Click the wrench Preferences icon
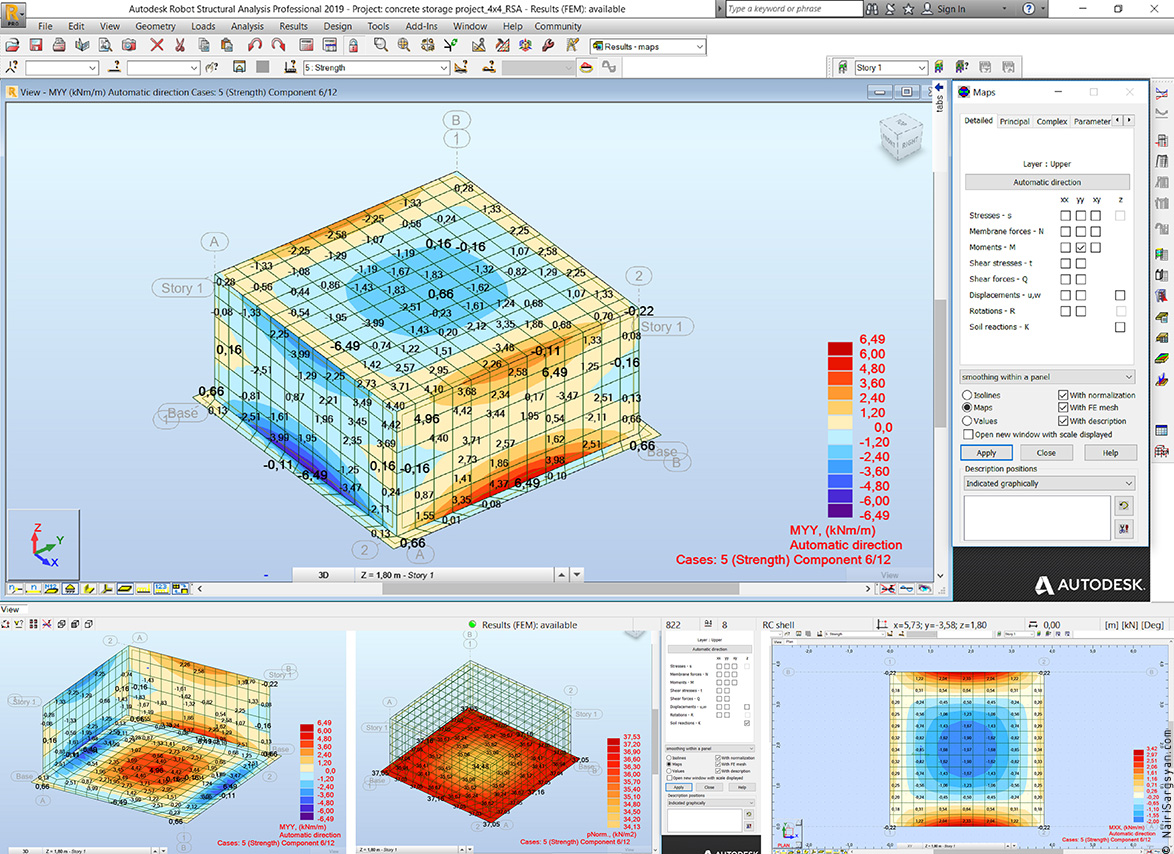Screen dimensions: 1174x854 547,45
